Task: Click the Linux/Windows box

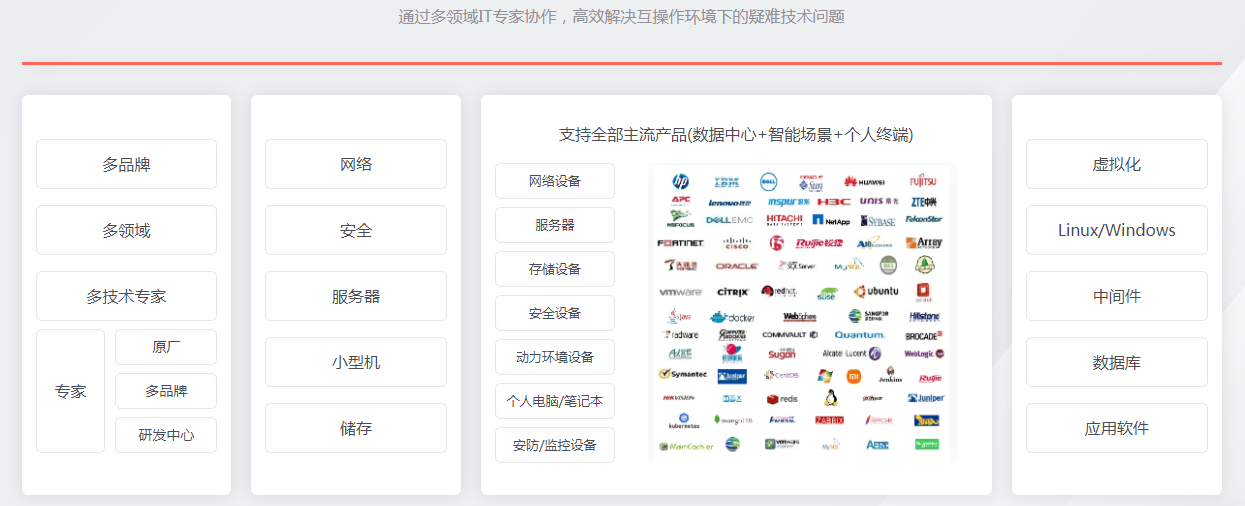Action: coord(1117,230)
